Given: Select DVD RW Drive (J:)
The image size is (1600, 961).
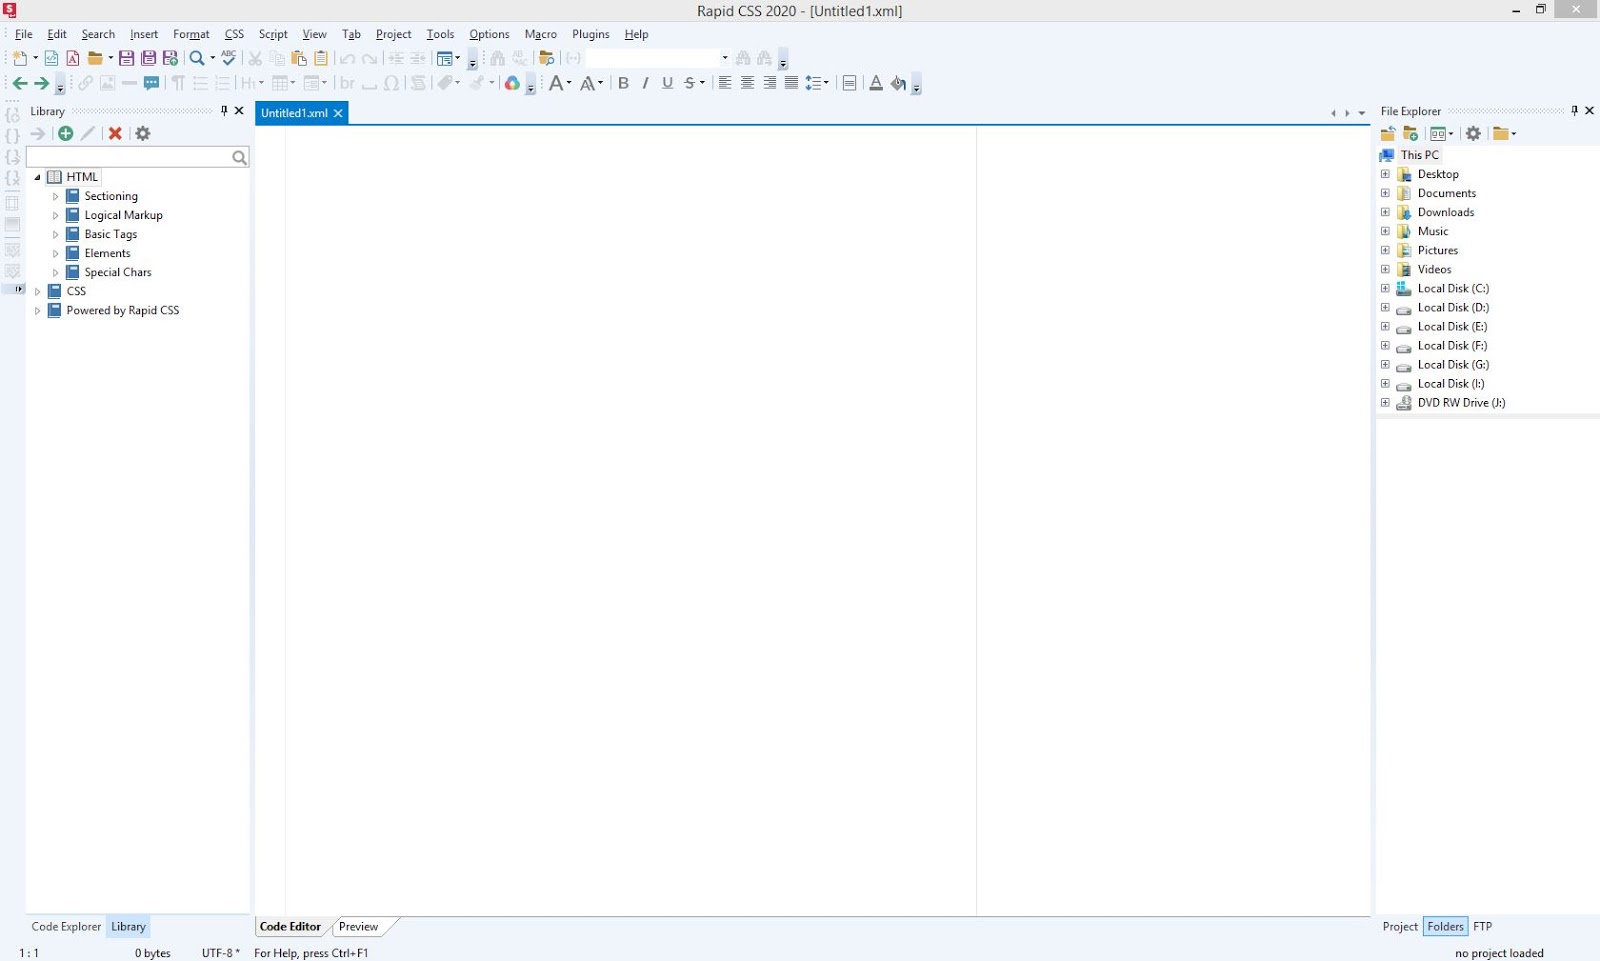Looking at the screenshot, I should (1461, 403).
